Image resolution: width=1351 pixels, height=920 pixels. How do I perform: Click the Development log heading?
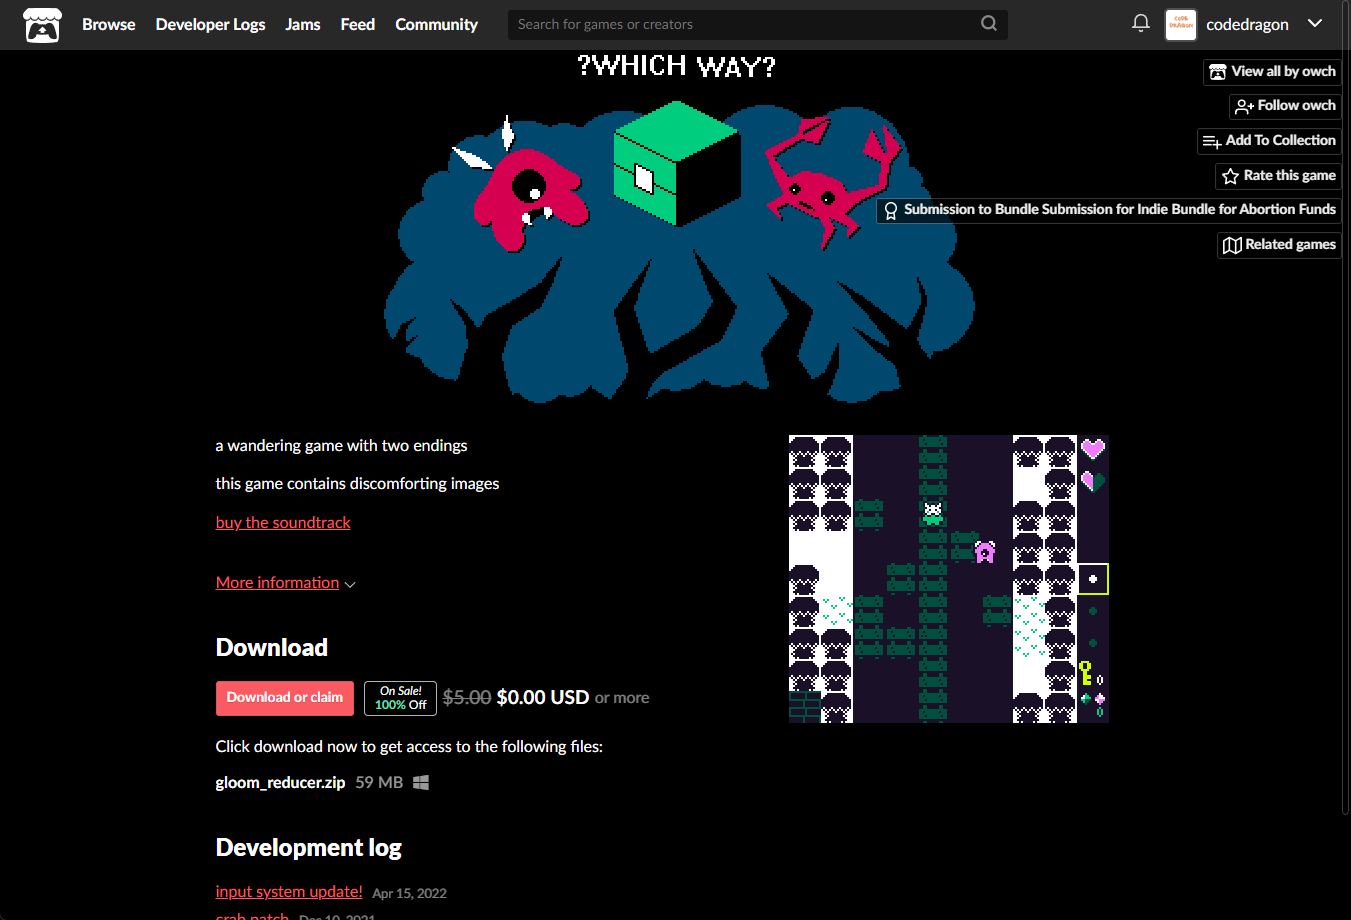point(308,848)
